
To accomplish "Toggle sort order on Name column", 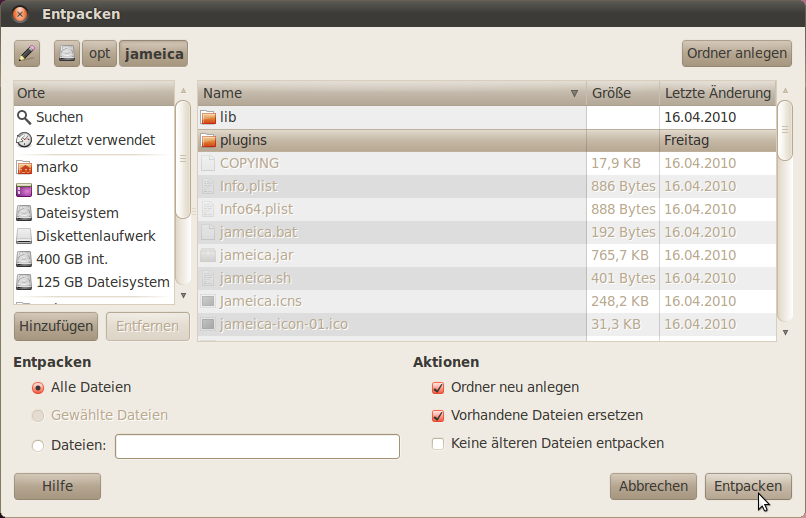I will 392,93.
